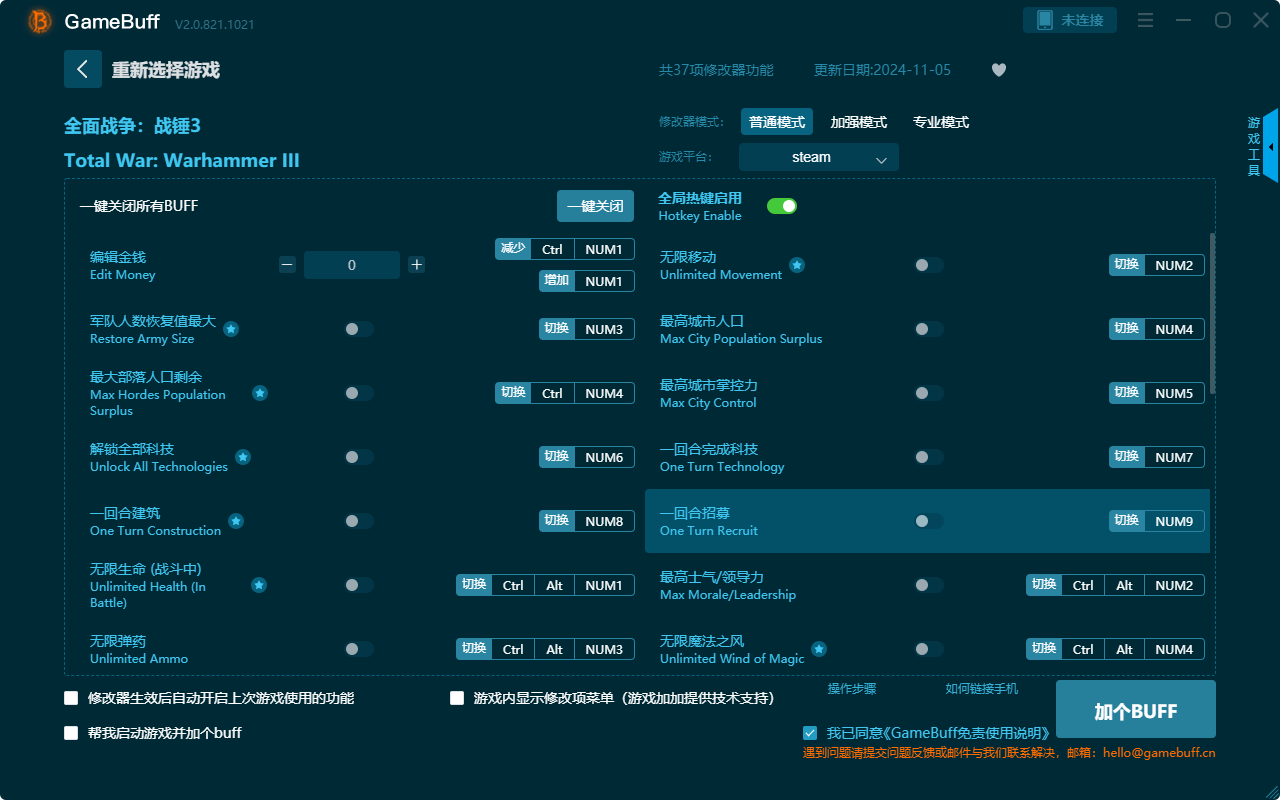Click inside the Edit Money value field
The image size is (1280, 800).
[x=351, y=264]
